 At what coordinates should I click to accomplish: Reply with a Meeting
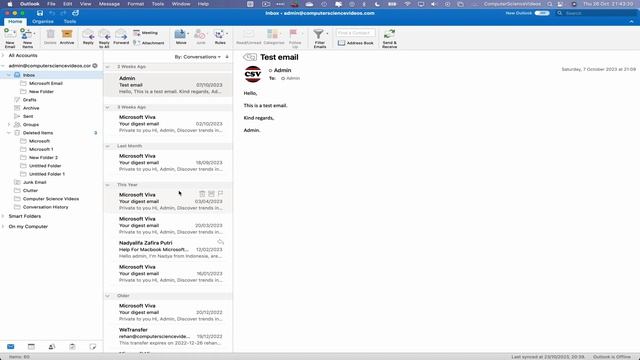point(146,33)
